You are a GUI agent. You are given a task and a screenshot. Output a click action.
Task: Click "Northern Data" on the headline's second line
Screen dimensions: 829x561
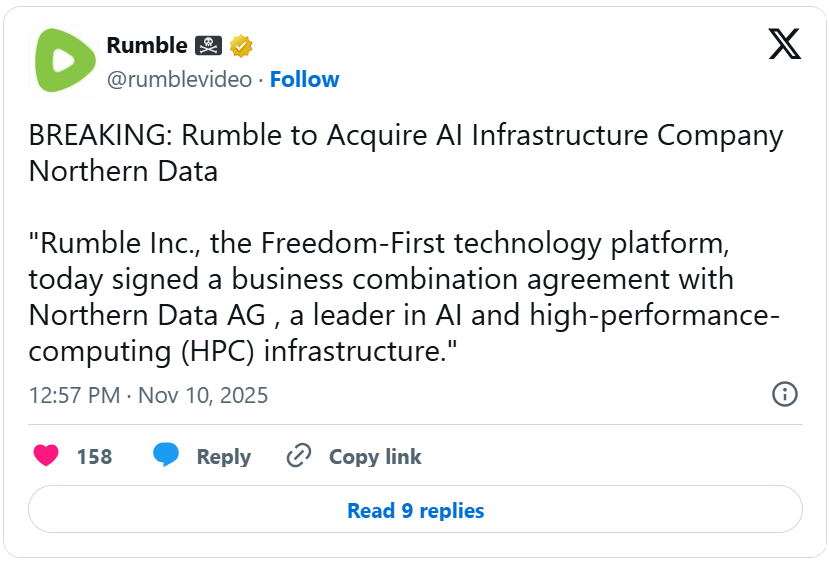123,171
